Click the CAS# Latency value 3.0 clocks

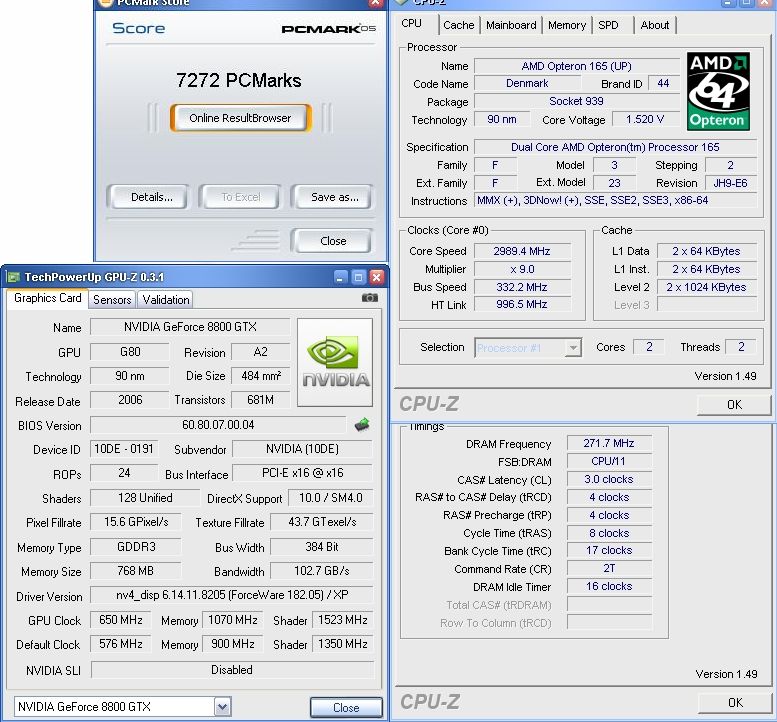tap(609, 479)
